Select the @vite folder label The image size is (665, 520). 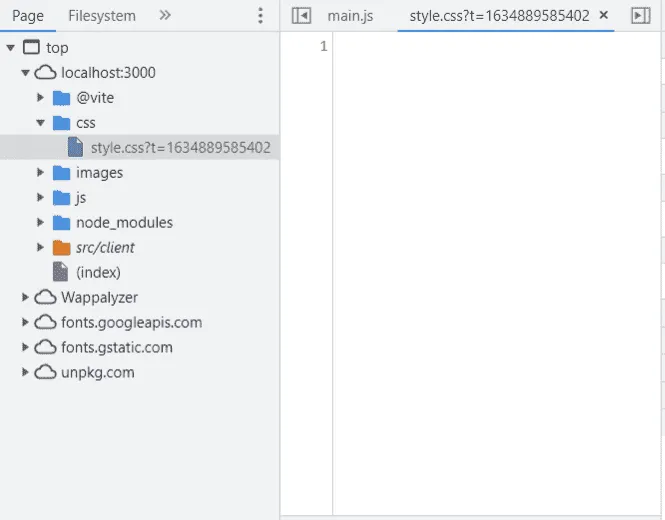[95, 98]
